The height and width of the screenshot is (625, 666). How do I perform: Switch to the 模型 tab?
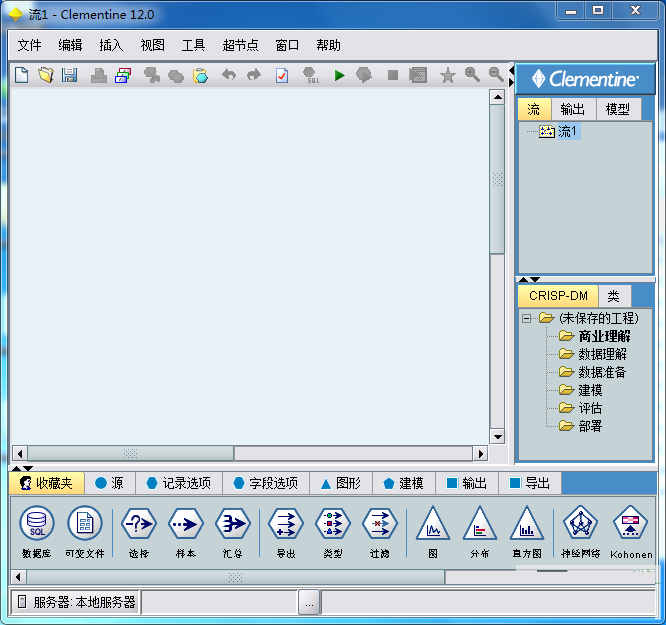tap(618, 109)
